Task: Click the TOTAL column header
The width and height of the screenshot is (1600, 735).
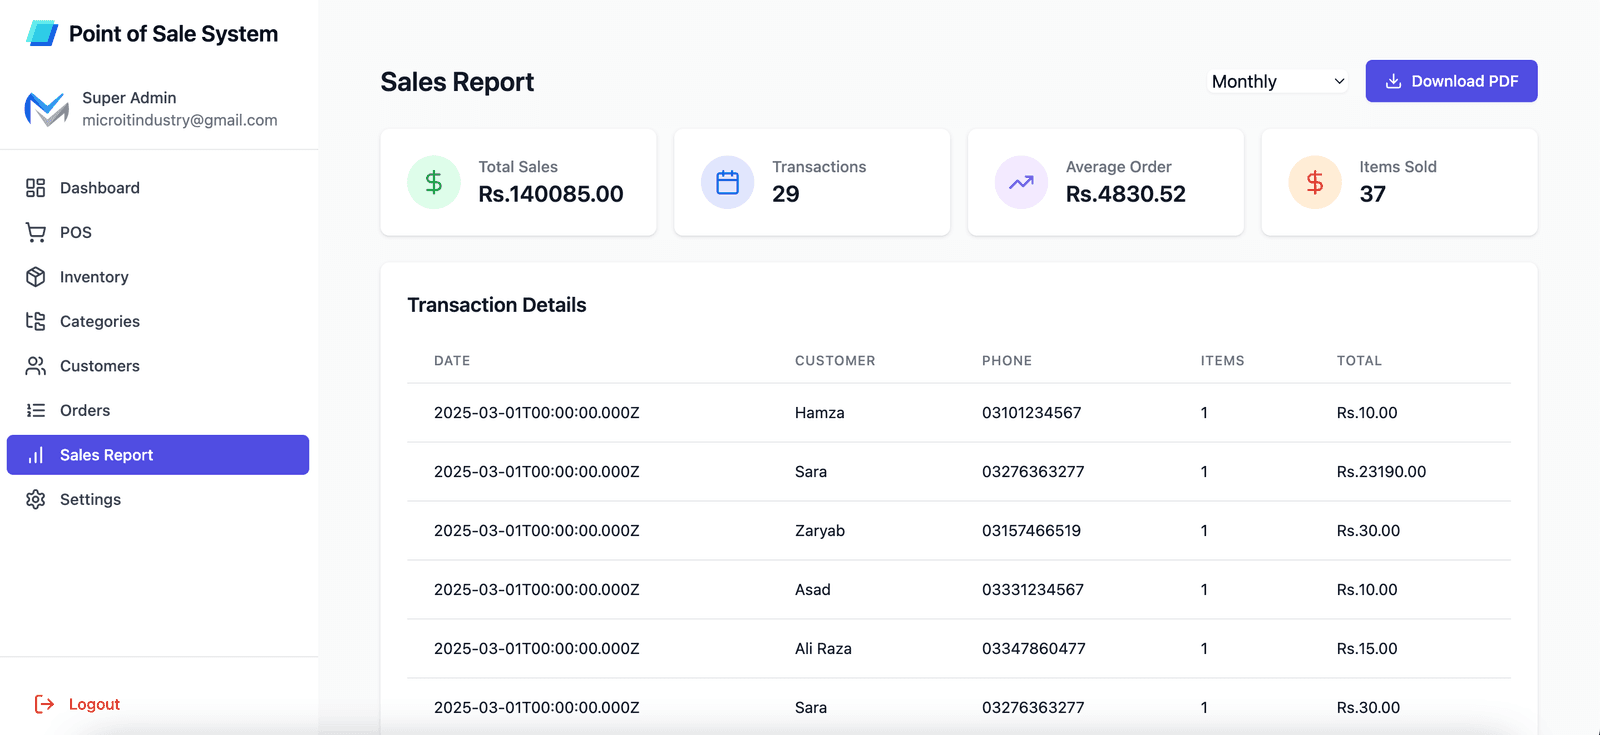Action: (x=1359, y=361)
